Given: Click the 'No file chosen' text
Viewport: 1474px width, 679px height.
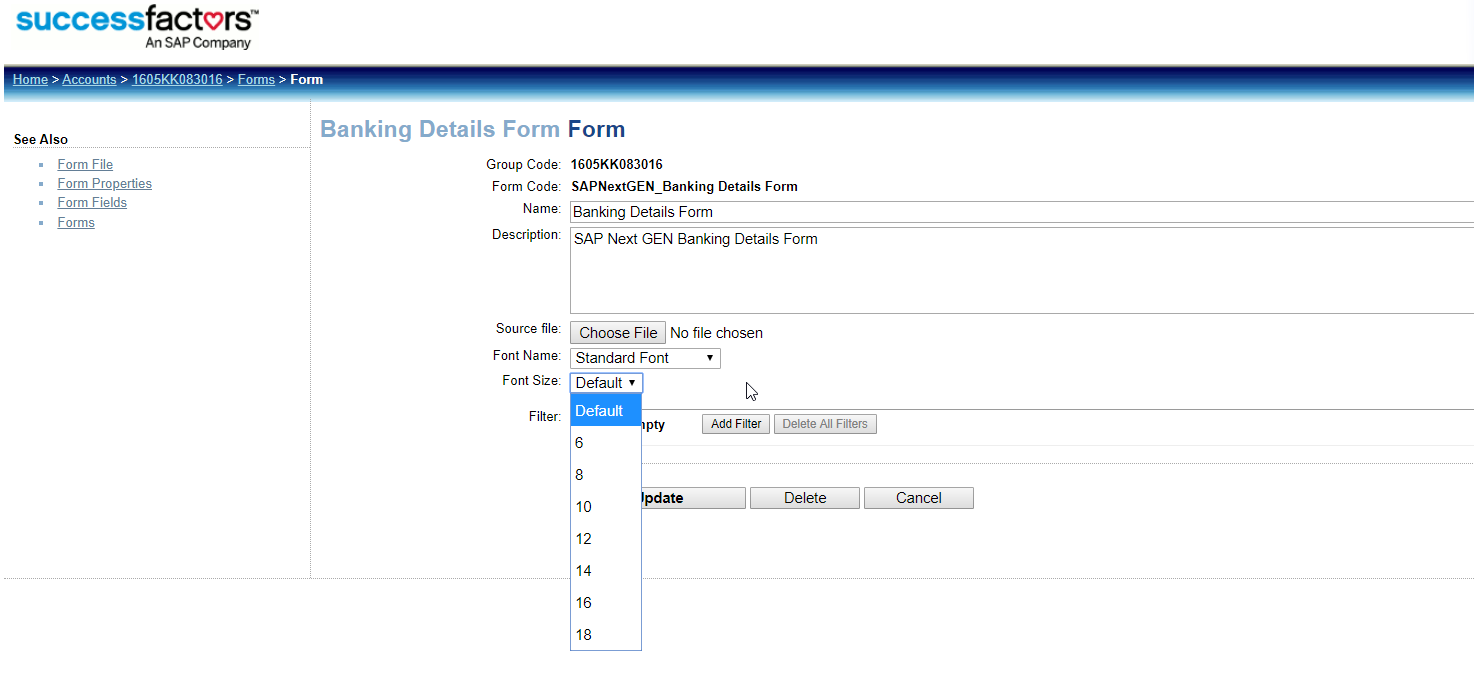Looking at the screenshot, I should (x=716, y=333).
